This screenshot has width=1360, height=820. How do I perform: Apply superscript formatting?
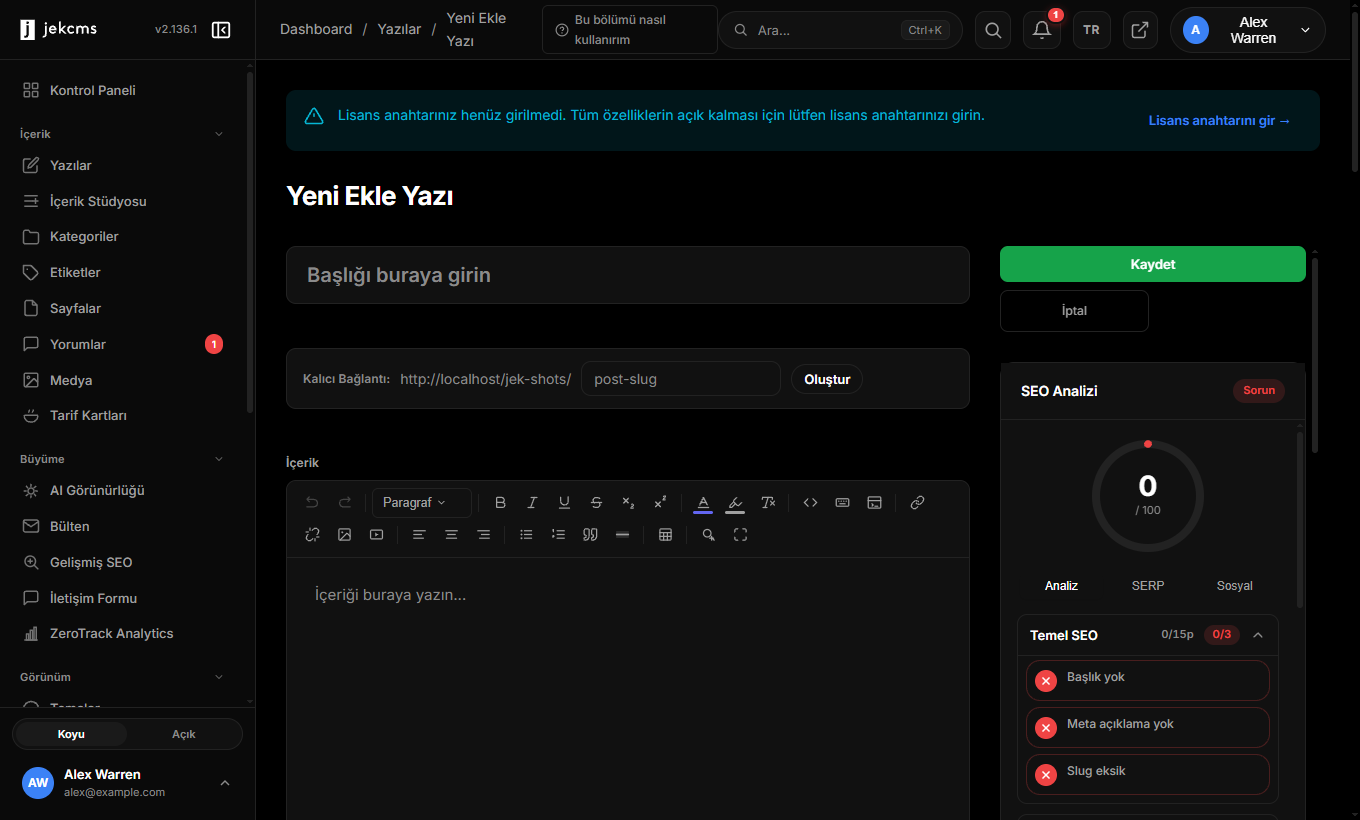(x=660, y=503)
